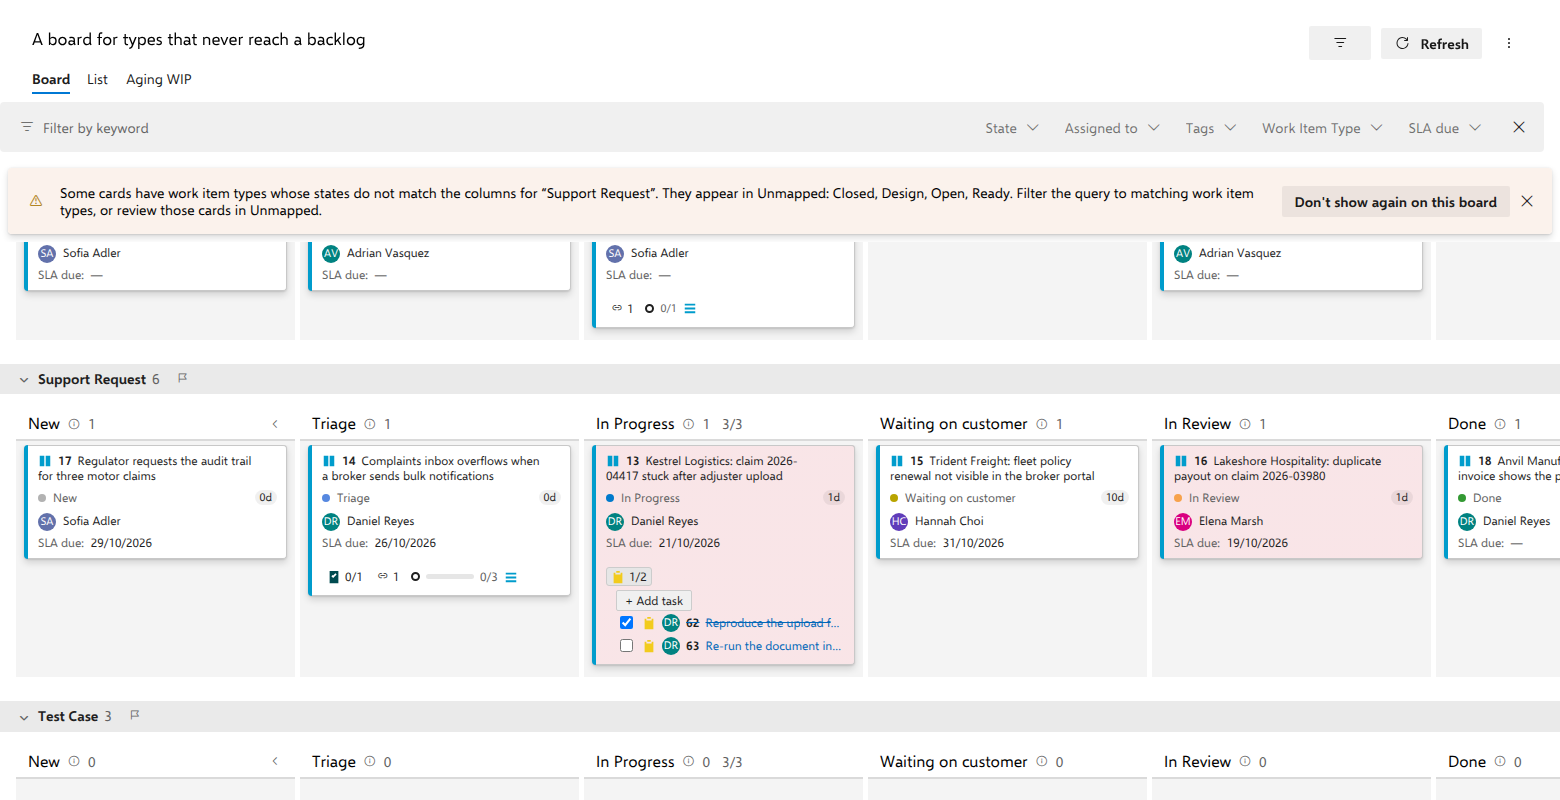Click Daniel Reyes avatar on card 13

coord(615,521)
